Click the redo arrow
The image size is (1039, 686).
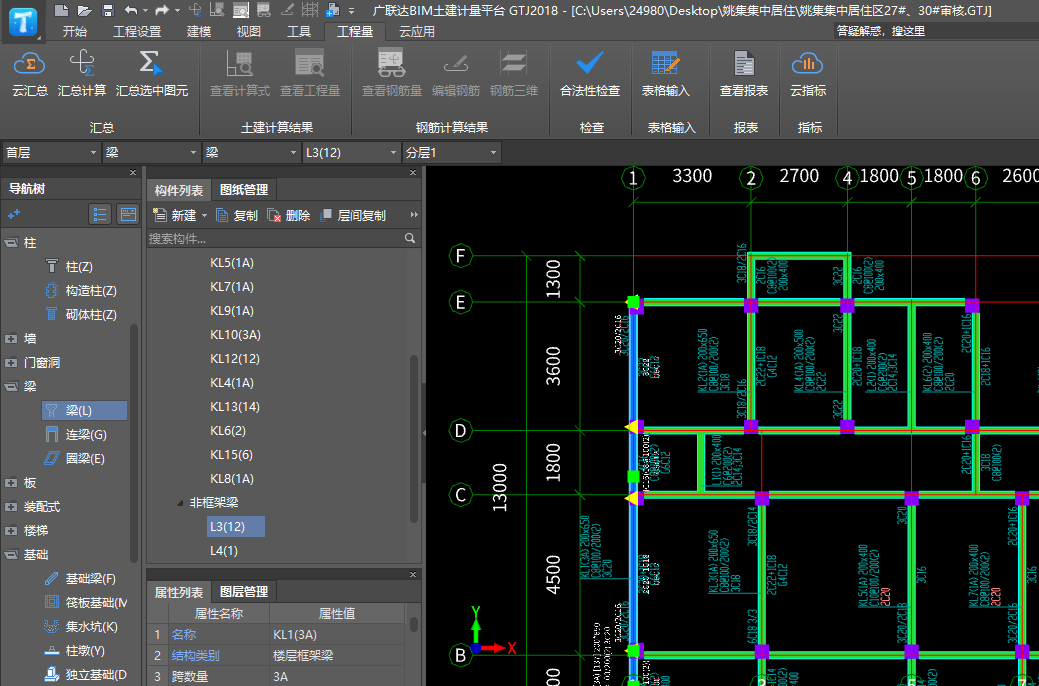[162, 10]
